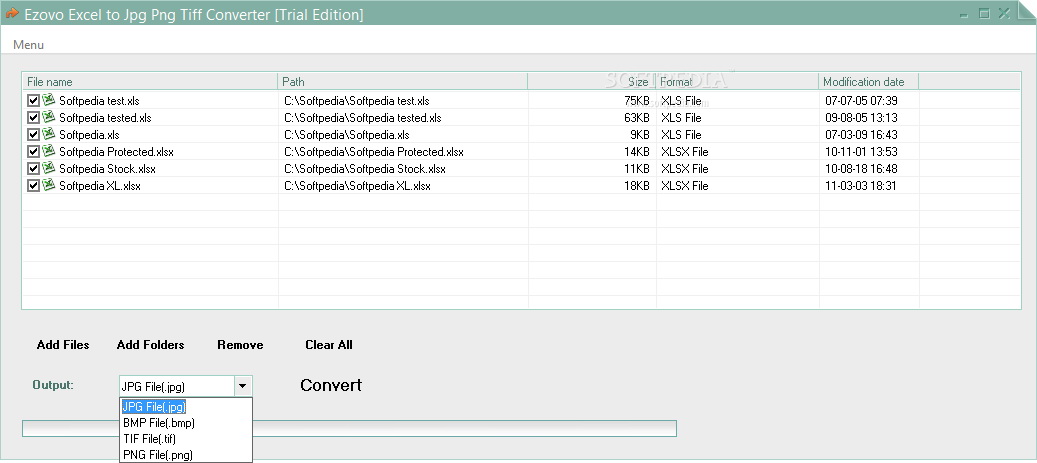Viewport: 1037px width, 463px height.
Task: Deselect the Softpedia XL.xlsx checkbox
Action: click(33, 186)
